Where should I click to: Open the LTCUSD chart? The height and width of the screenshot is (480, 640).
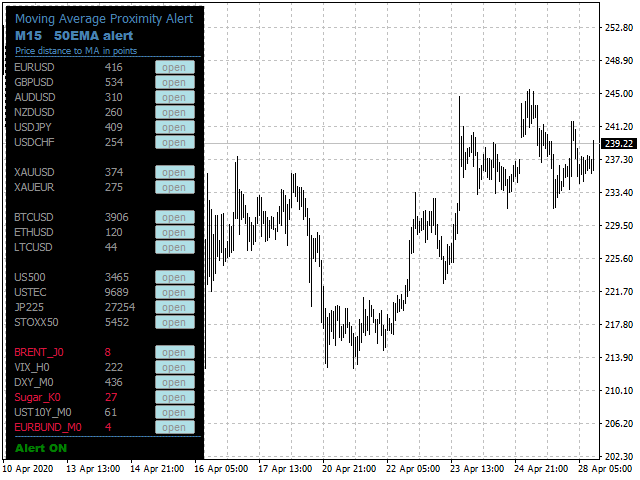[175, 247]
